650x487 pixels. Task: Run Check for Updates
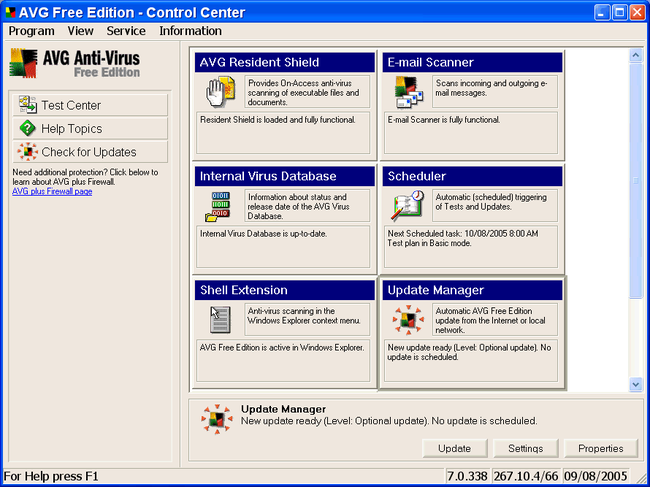[90, 152]
